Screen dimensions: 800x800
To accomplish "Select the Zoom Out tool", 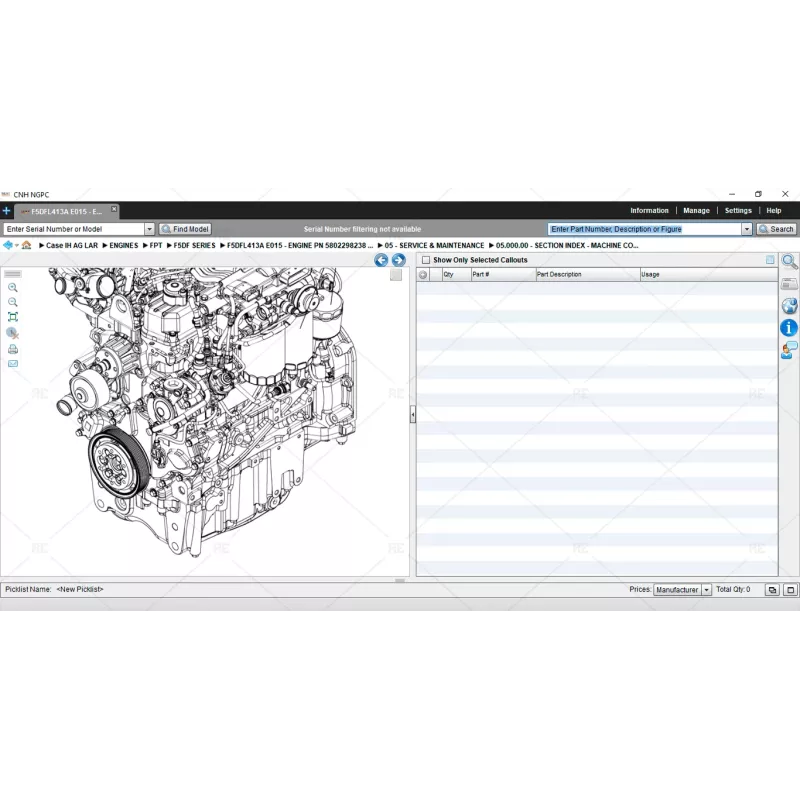I will [13, 302].
